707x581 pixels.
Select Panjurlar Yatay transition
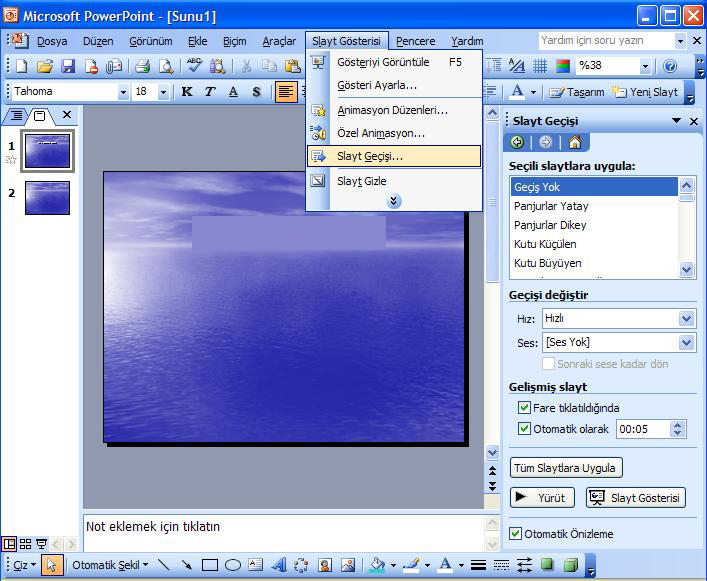[594, 206]
